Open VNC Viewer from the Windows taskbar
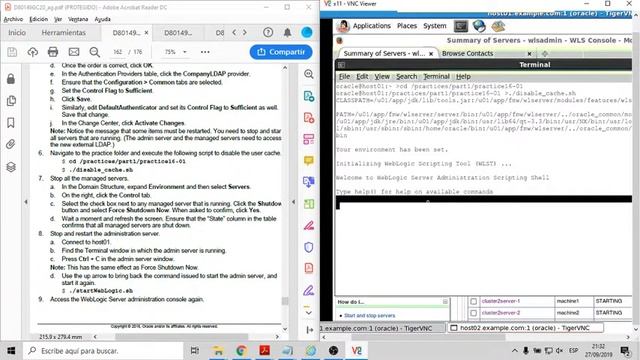Screen dimensions: 640x360 click(x=357, y=351)
